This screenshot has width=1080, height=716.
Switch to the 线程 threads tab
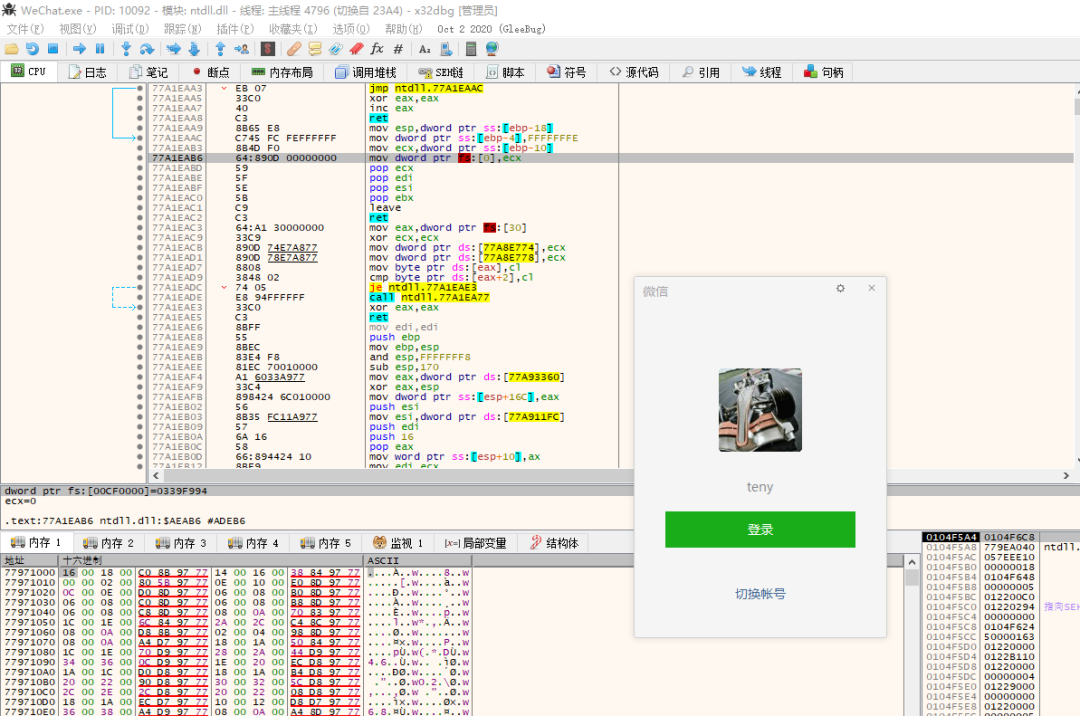(762, 72)
